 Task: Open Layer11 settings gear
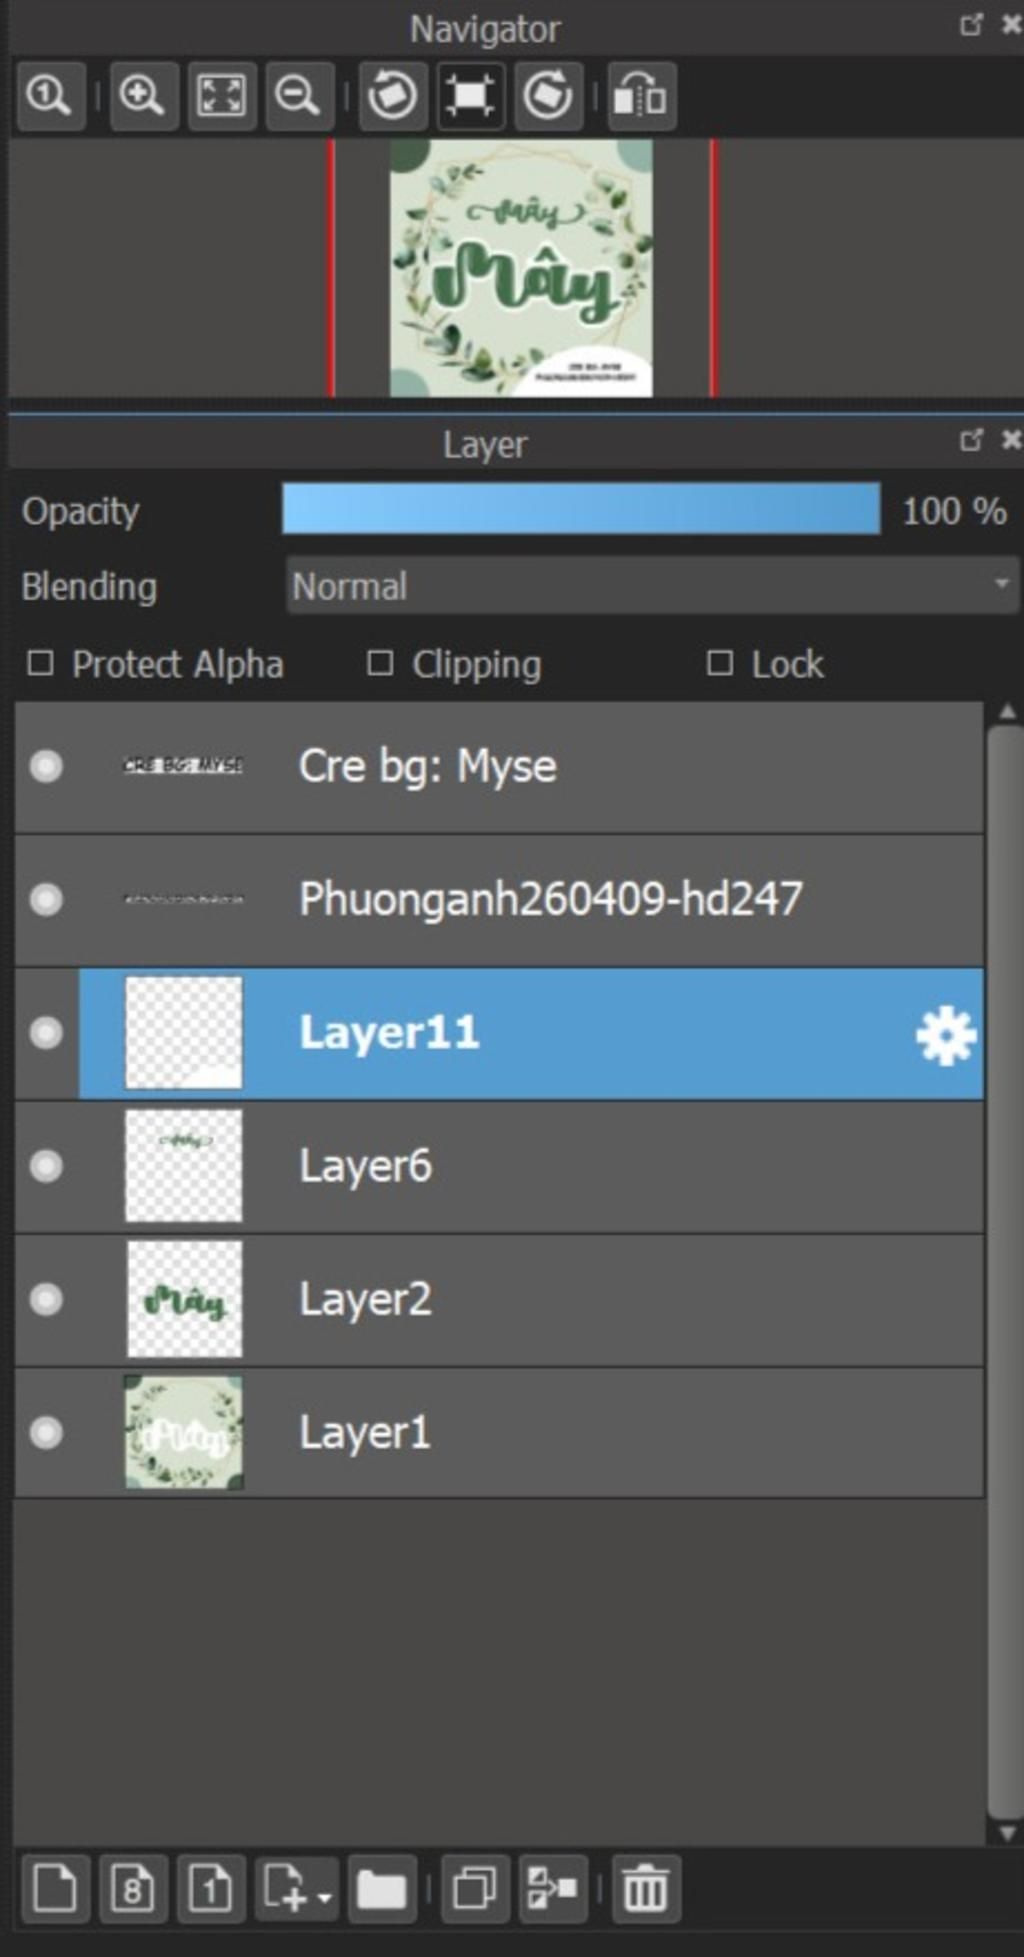(945, 1036)
